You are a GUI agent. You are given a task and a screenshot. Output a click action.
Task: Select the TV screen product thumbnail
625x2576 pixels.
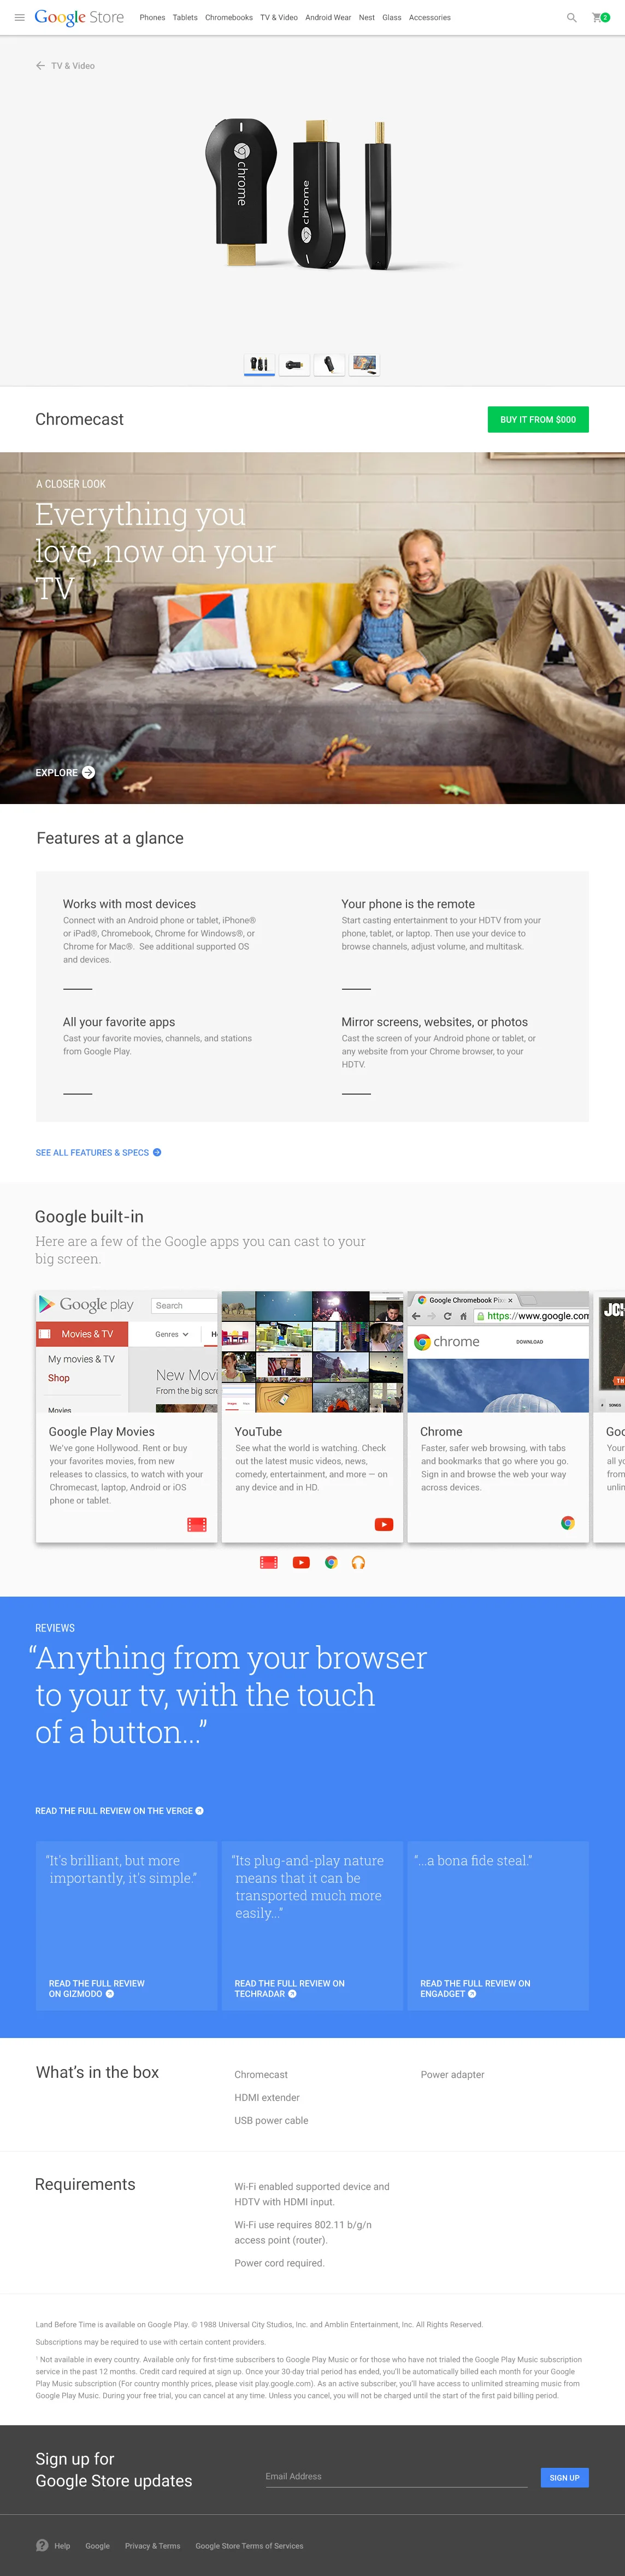tap(364, 364)
